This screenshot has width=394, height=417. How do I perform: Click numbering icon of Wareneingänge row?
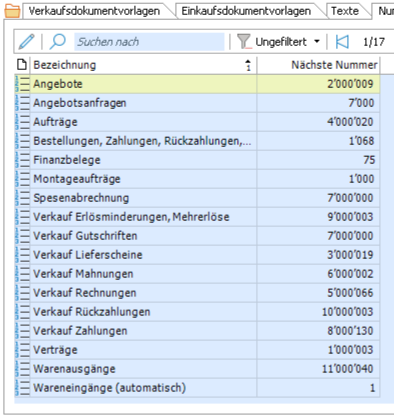click(22, 388)
